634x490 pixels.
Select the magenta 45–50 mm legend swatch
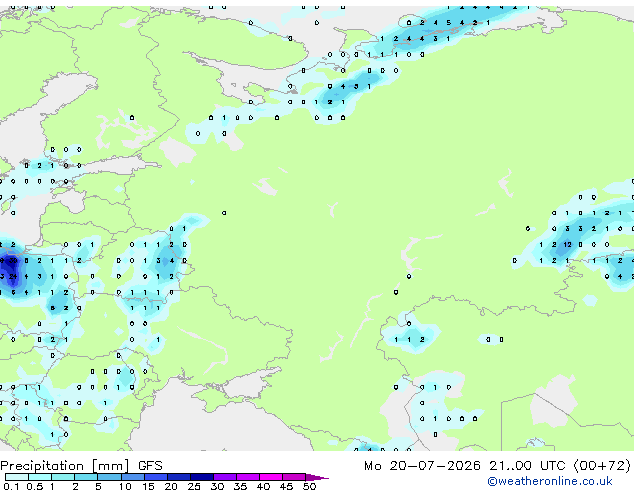(294, 477)
